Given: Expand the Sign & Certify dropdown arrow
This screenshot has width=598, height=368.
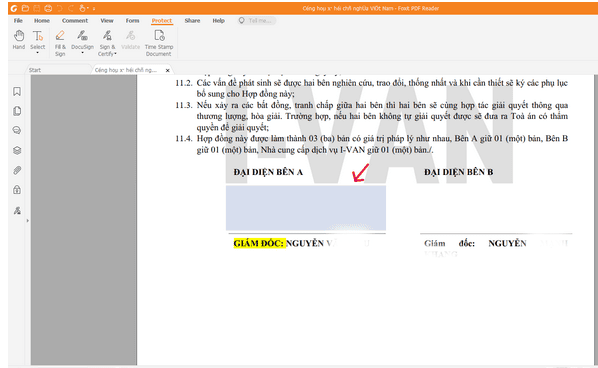Looking at the screenshot, I should pyautogui.click(x=115, y=54).
